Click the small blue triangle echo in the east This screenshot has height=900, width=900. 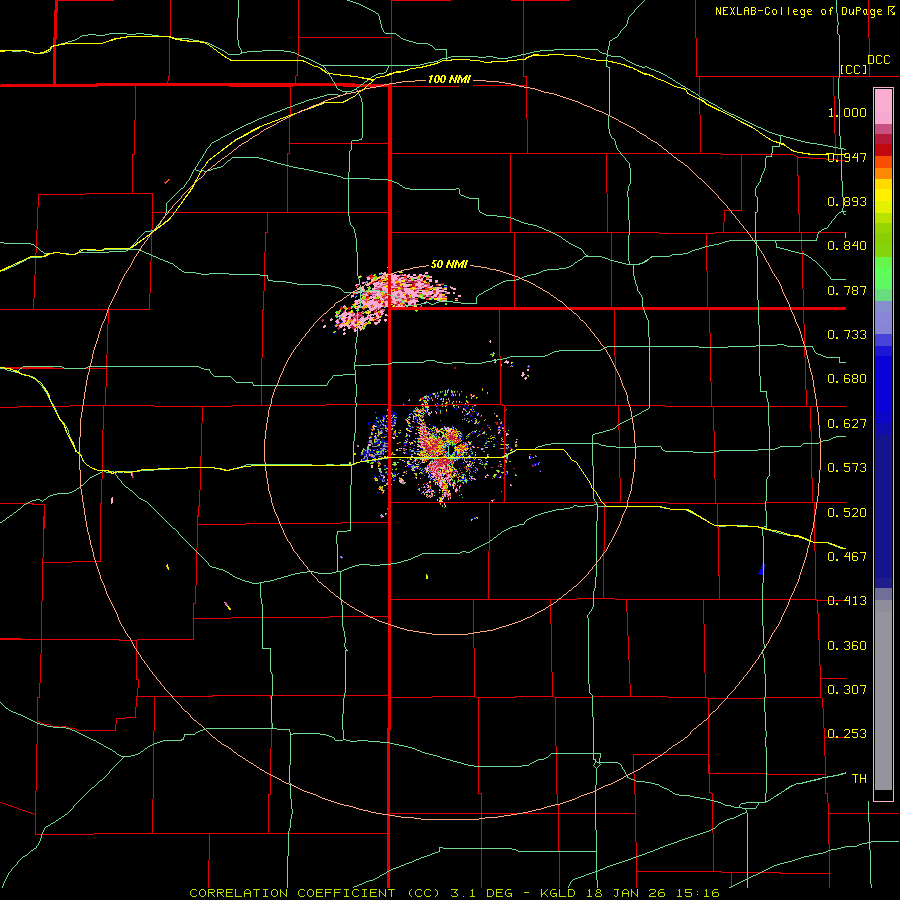(762, 570)
